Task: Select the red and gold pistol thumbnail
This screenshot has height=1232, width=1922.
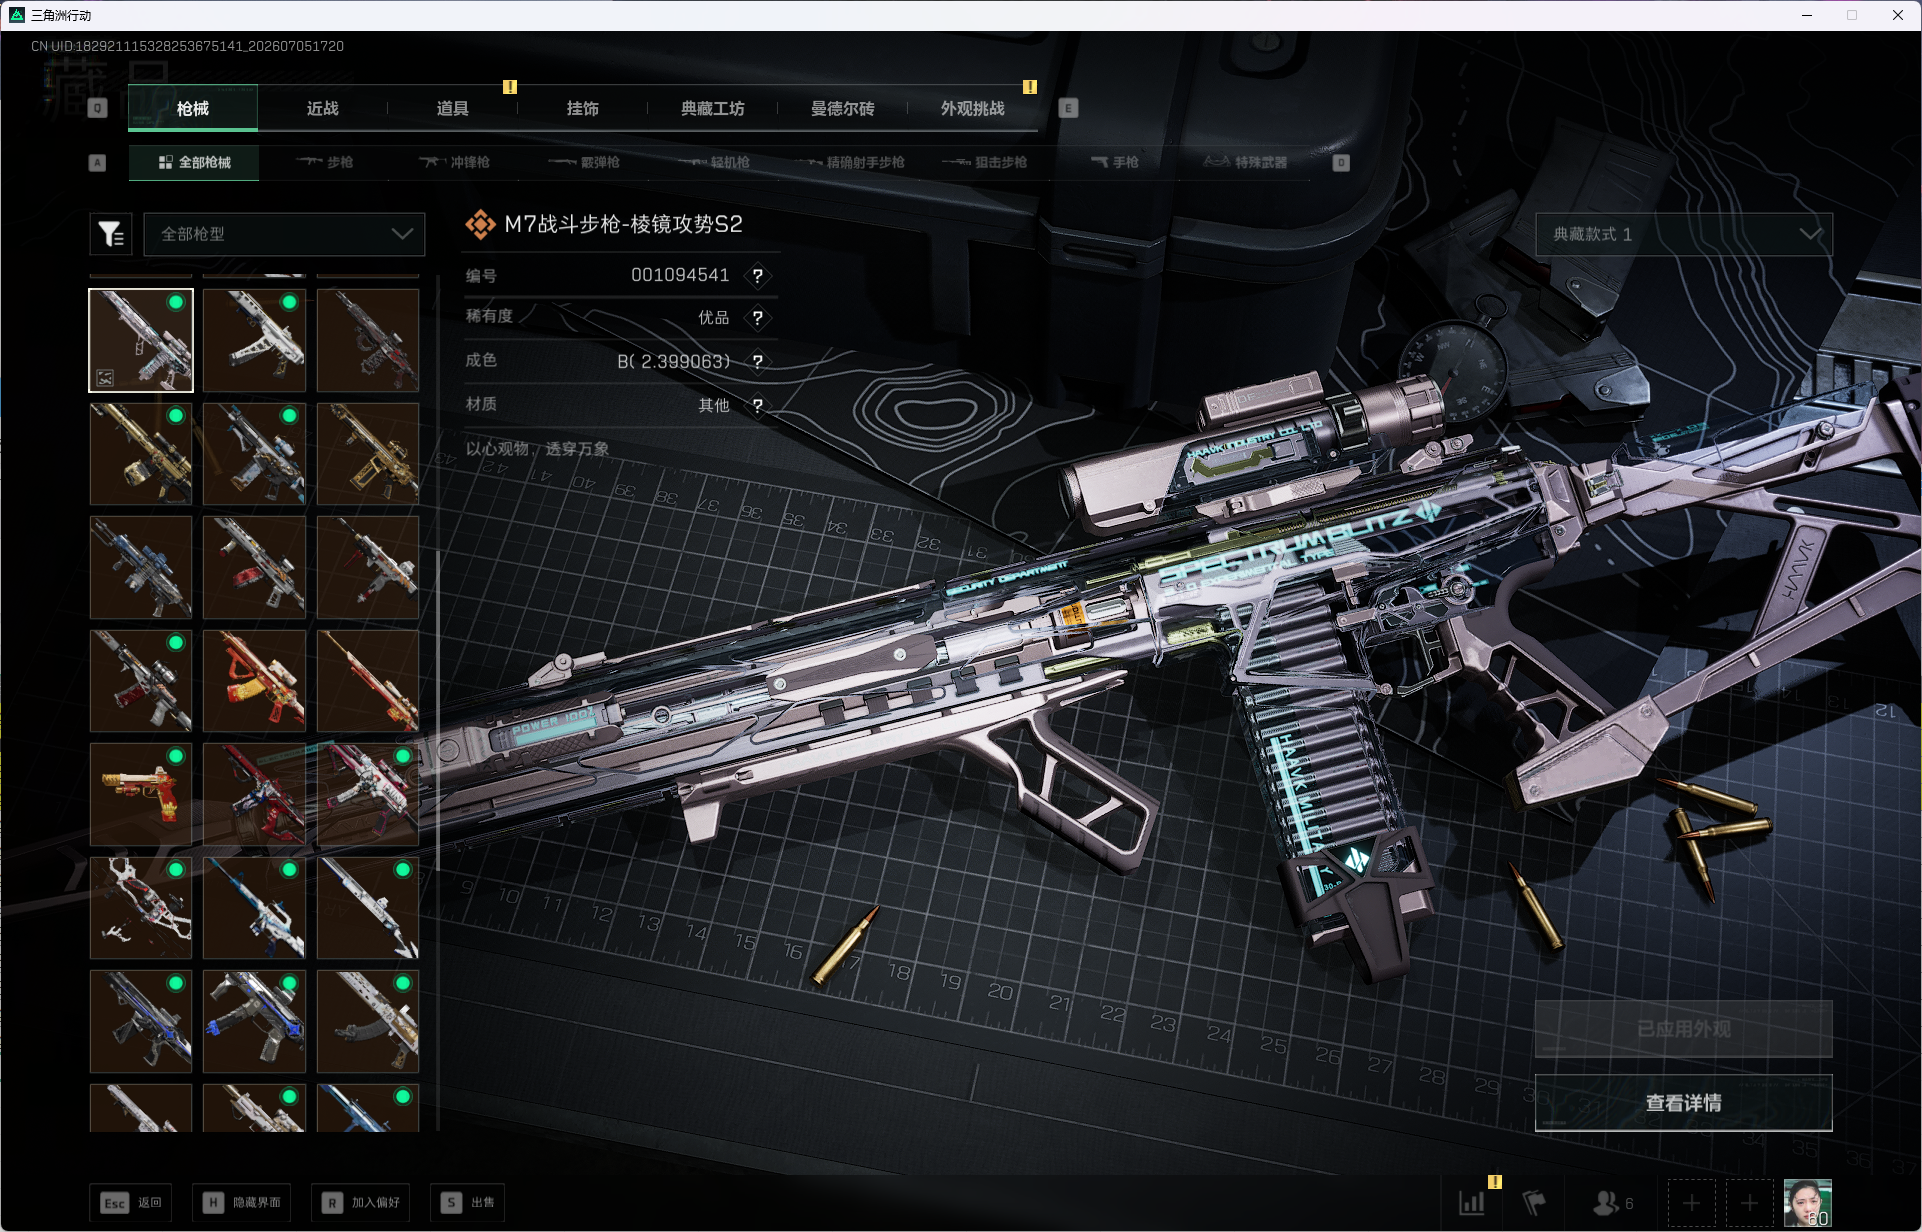Action: click(x=141, y=794)
